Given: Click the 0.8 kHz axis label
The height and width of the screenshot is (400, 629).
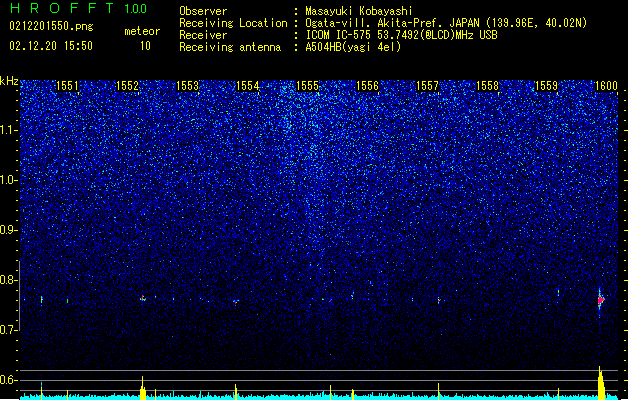Looking at the screenshot, I should [9, 280].
